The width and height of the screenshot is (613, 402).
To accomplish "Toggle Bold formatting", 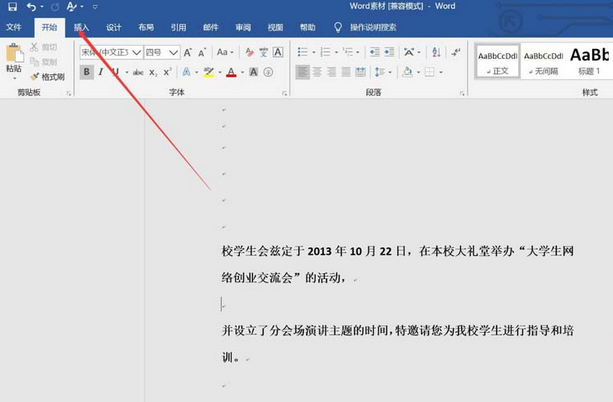I will [87, 72].
